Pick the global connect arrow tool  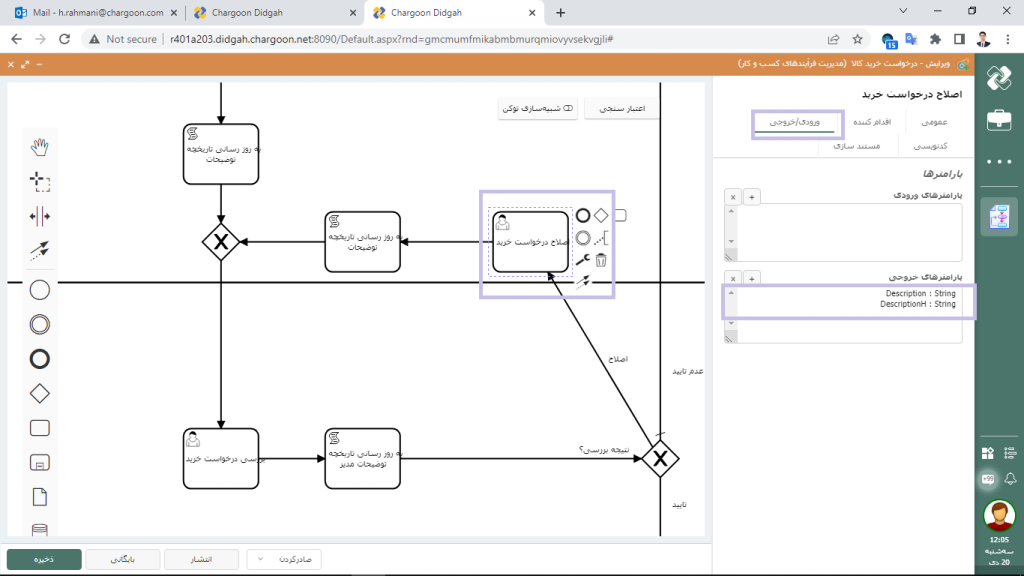(x=40, y=250)
